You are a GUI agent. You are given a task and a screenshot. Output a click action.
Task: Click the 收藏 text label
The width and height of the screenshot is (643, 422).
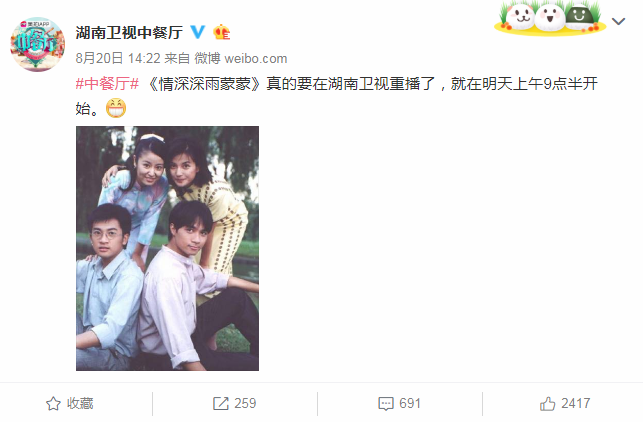[80, 403]
